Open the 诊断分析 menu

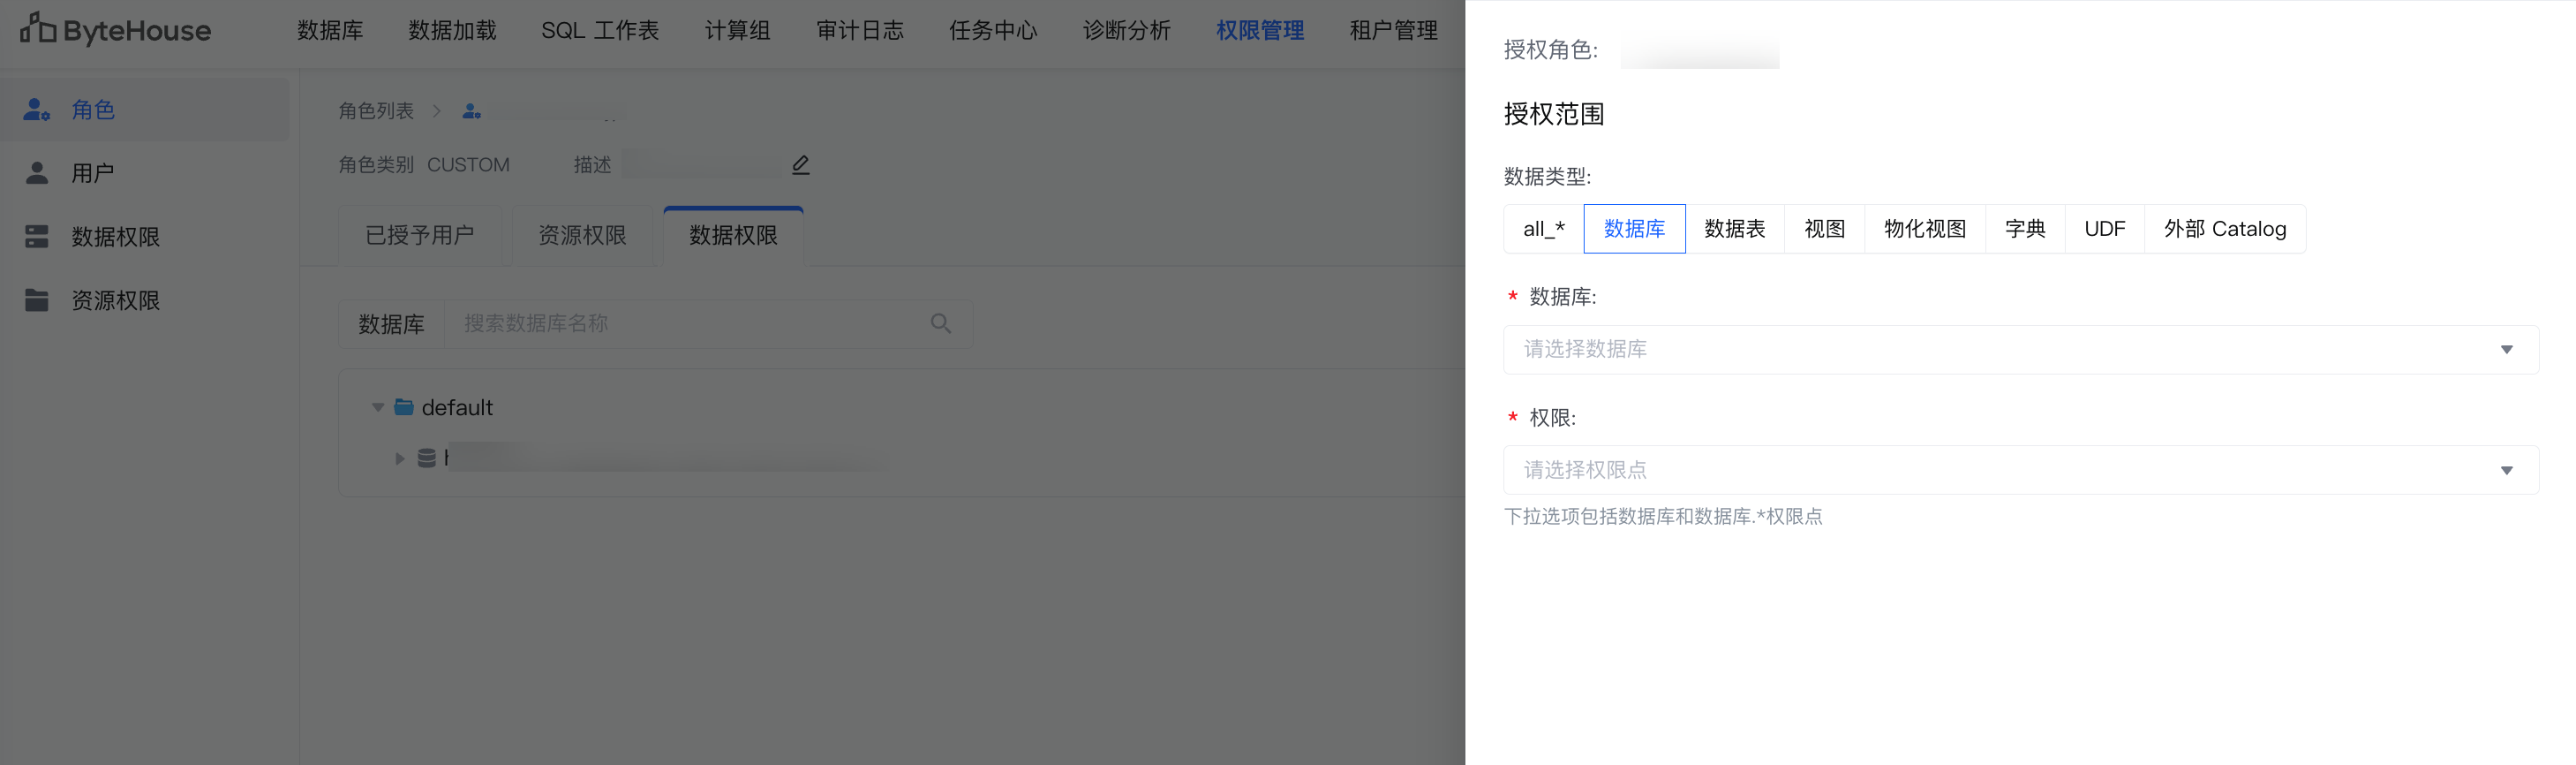tap(1126, 31)
